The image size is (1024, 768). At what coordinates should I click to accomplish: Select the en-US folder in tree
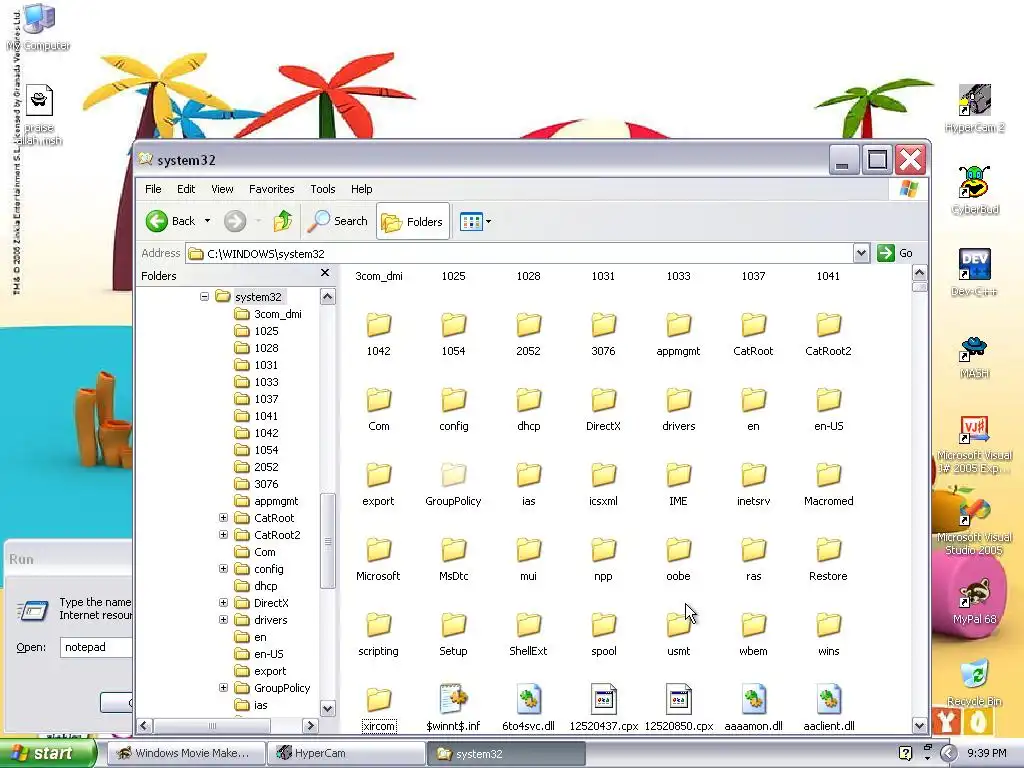point(259,654)
